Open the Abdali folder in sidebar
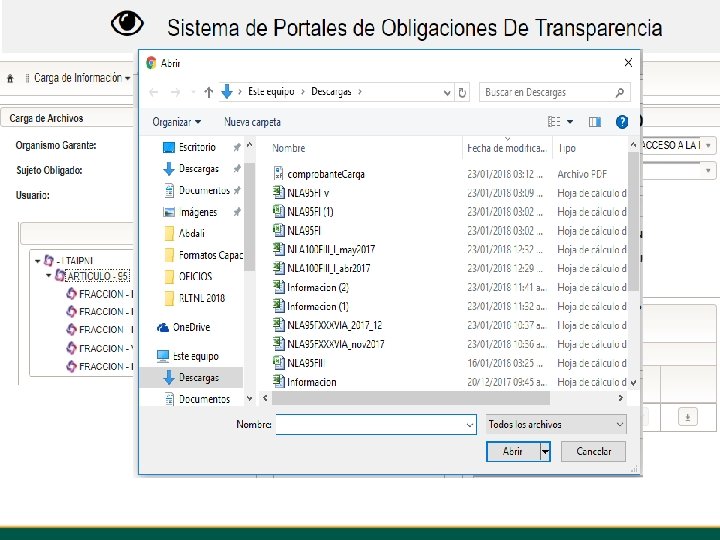Screen dimensions: 720x540 [x=191, y=233]
